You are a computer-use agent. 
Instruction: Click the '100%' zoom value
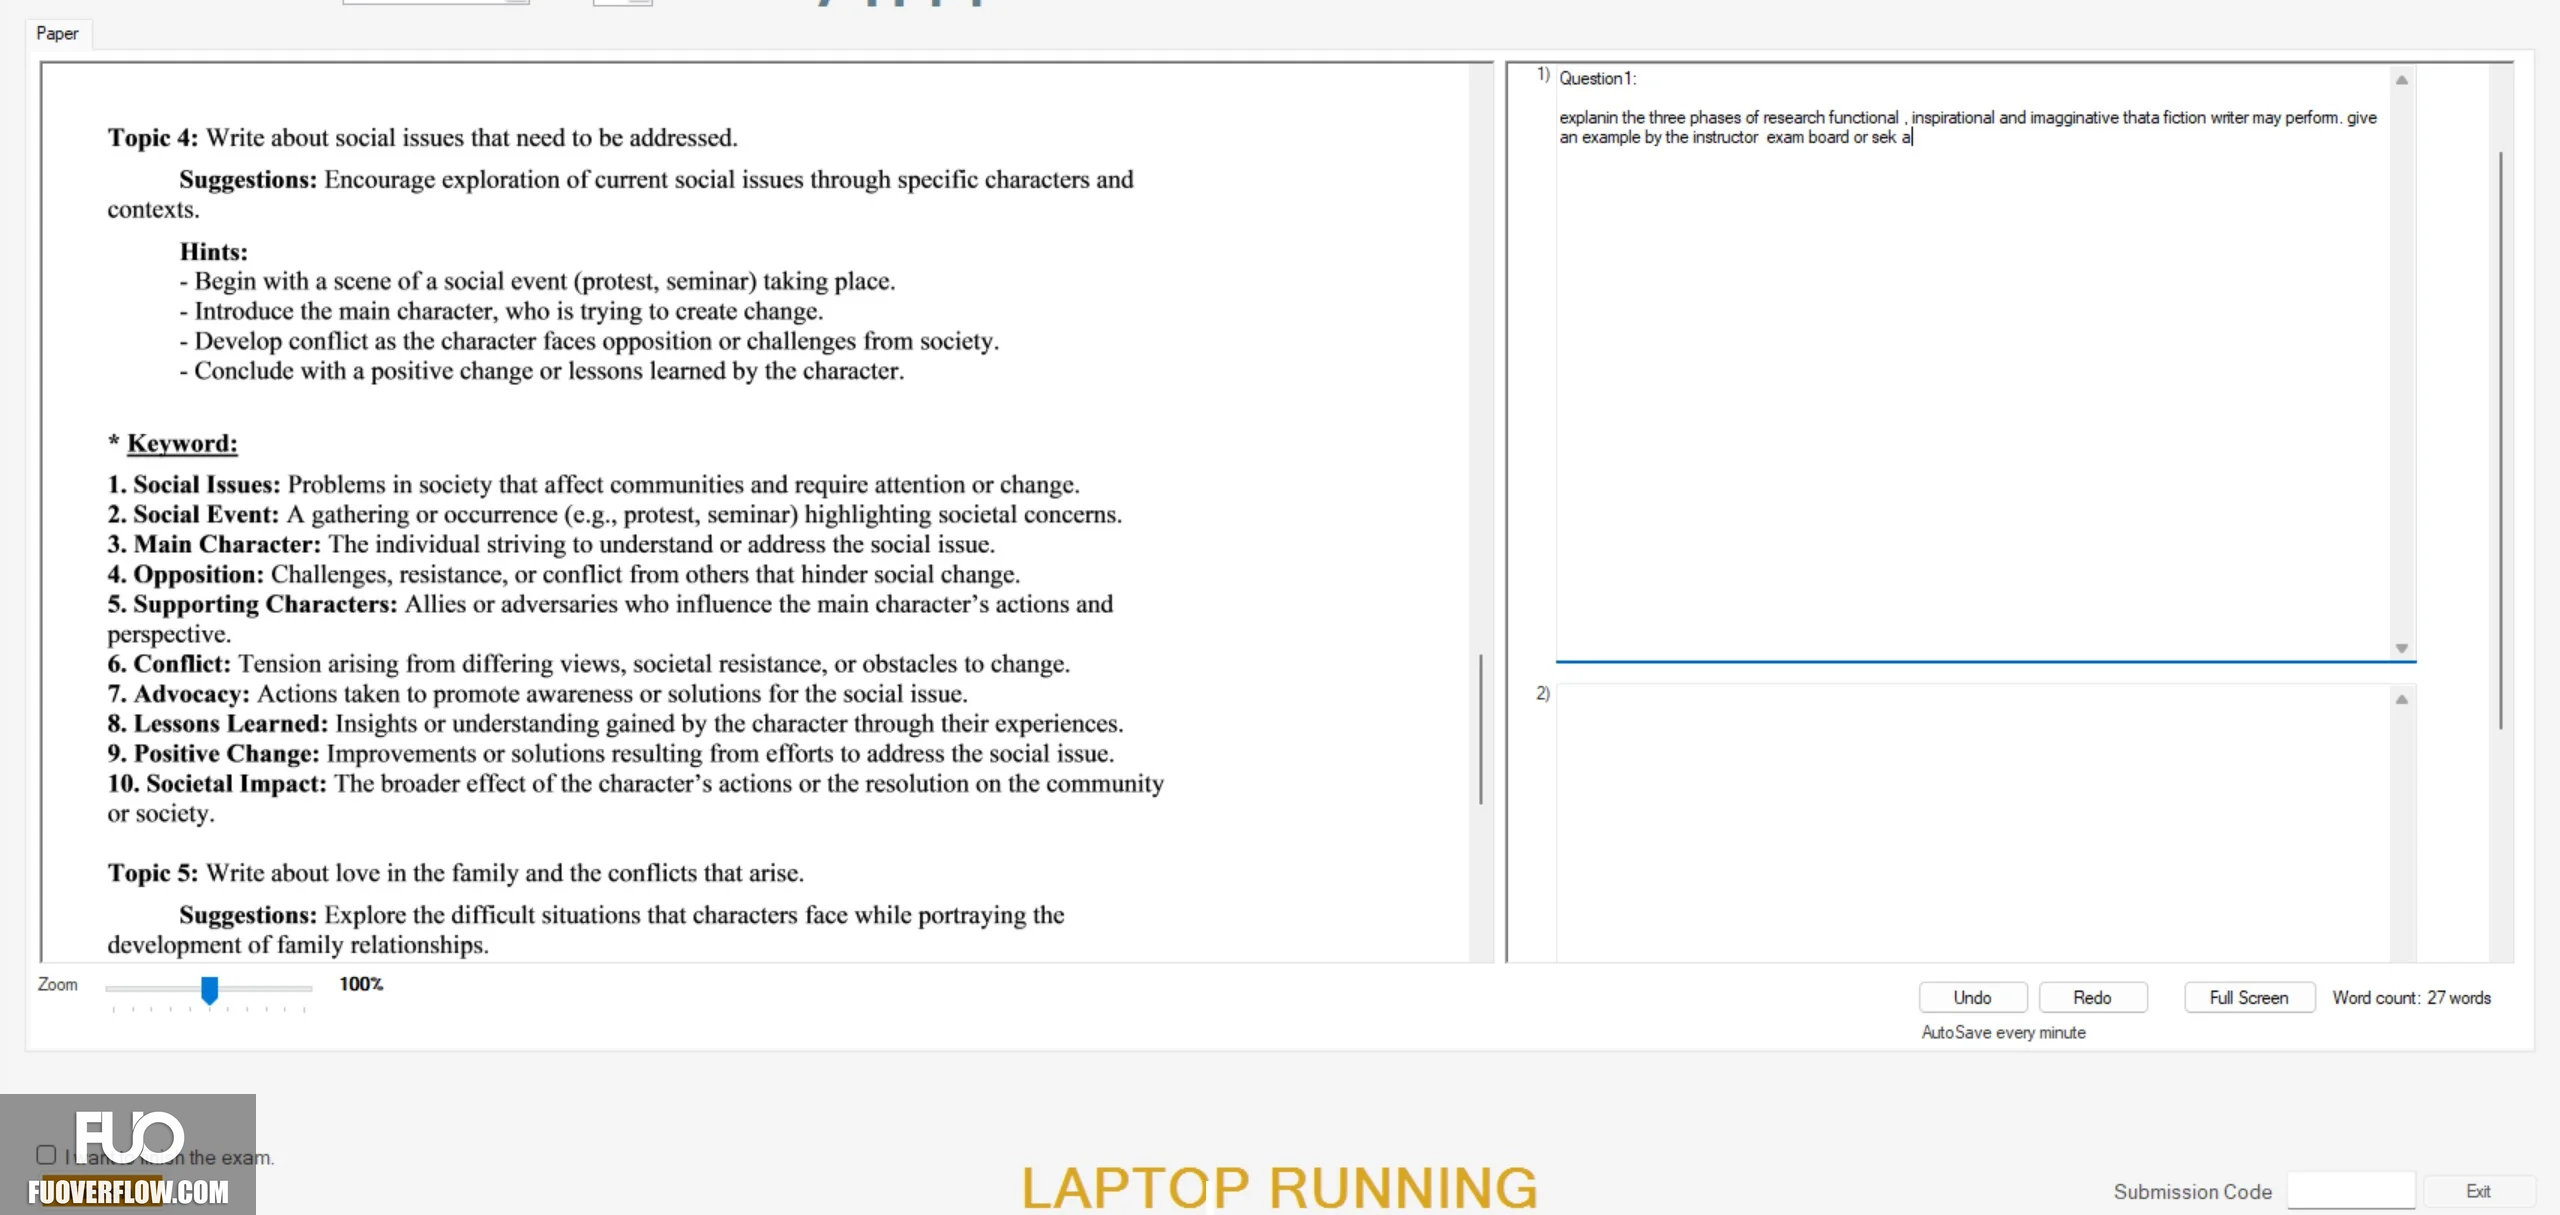tap(361, 984)
